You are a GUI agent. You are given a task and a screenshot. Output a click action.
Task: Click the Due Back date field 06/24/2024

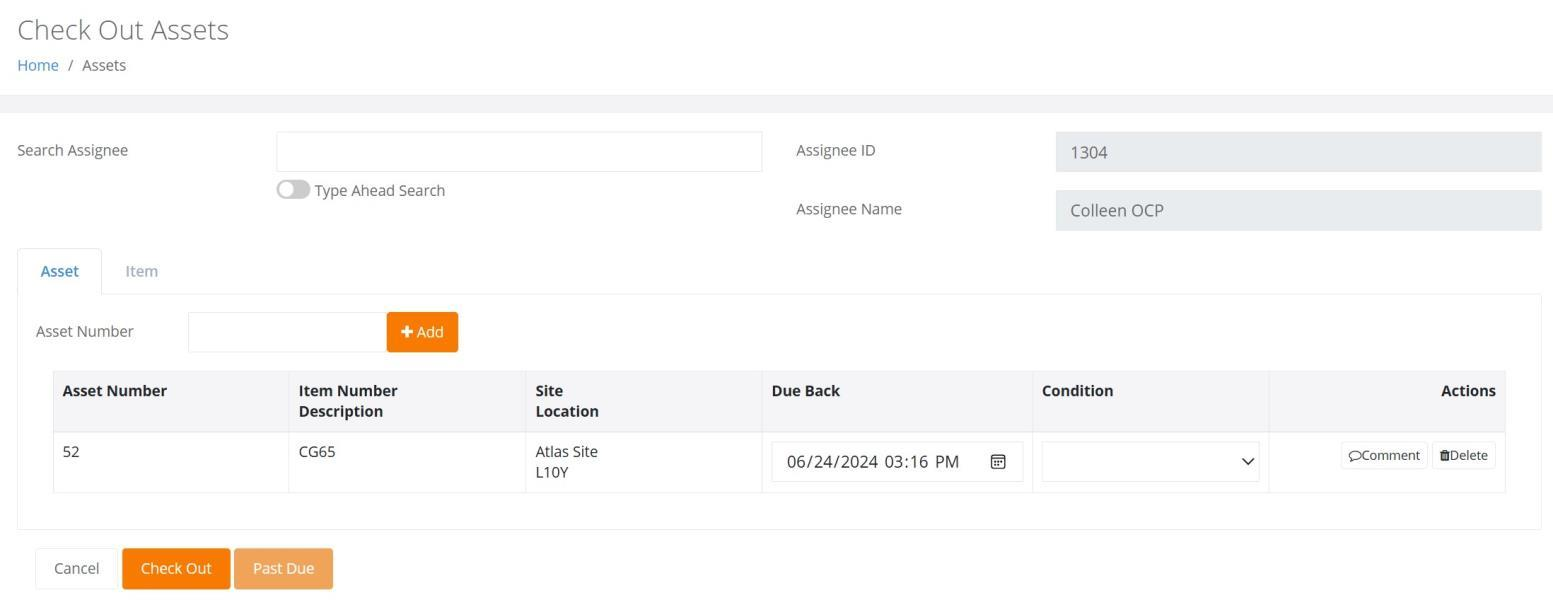[x=897, y=461]
